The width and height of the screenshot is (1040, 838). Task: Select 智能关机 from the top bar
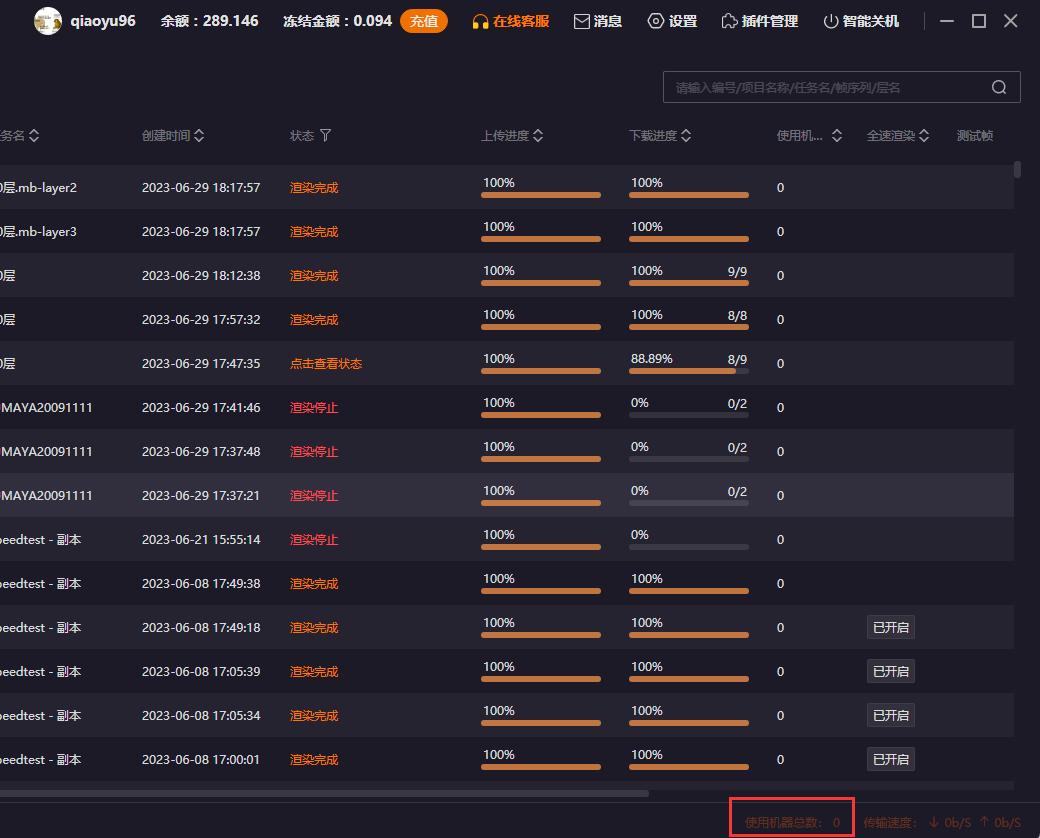[862, 20]
